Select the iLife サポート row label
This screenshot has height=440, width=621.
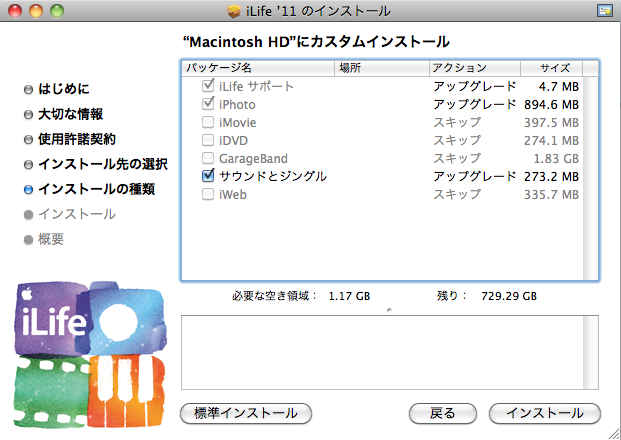tap(256, 86)
